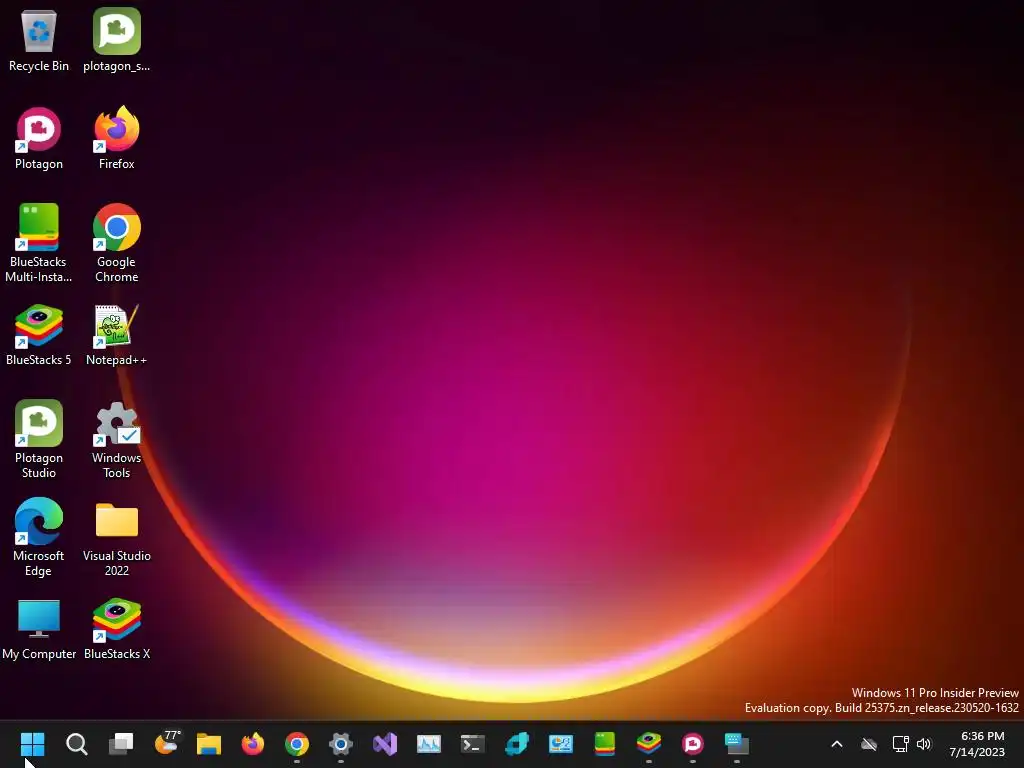Select the Google Chrome desktop shortcut
This screenshot has width=1024, height=768.
point(116,243)
